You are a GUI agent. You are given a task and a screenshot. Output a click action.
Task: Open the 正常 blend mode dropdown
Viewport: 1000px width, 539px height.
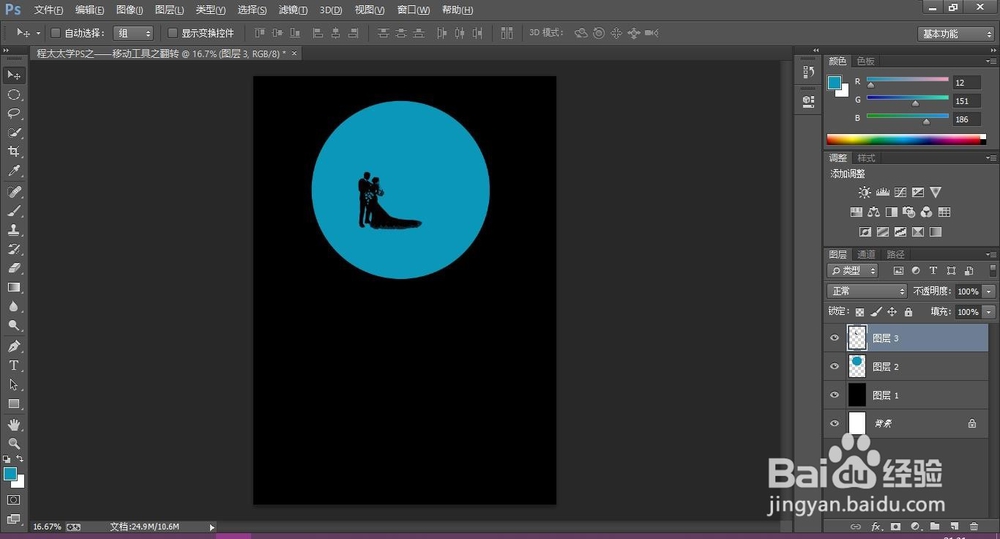pyautogui.click(x=867, y=291)
